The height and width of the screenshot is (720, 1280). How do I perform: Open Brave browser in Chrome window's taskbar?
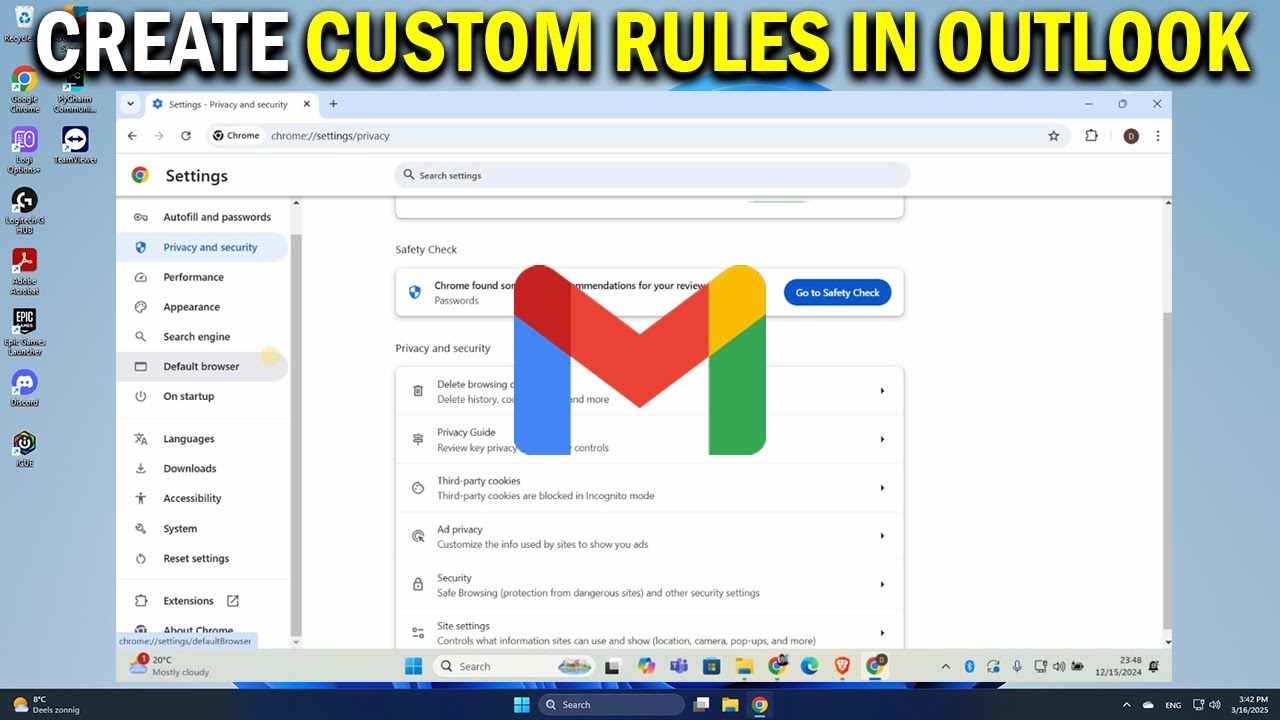click(x=843, y=665)
